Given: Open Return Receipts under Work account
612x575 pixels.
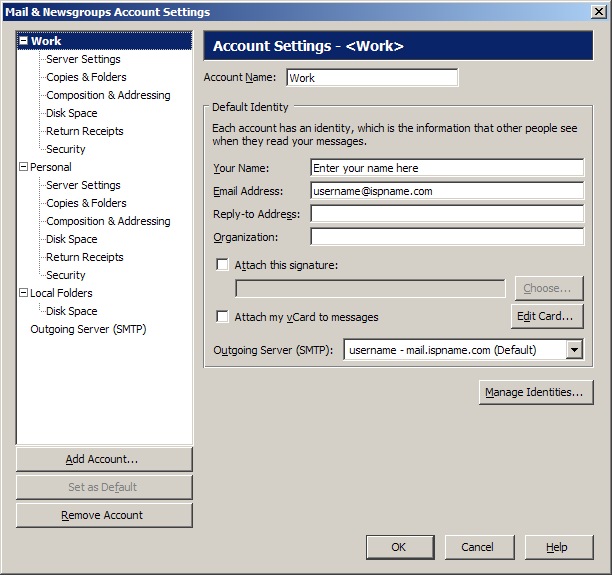Looking at the screenshot, I should pyautogui.click(x=84, y=132).
